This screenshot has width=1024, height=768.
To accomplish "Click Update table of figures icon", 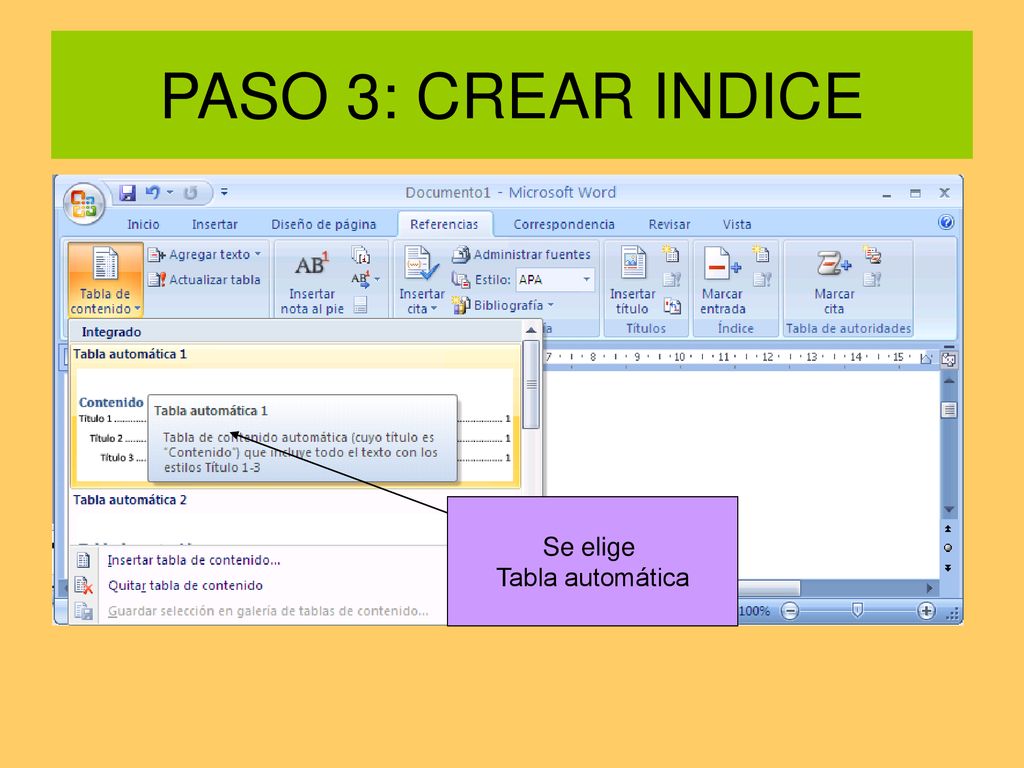I will (x=671, y=280).
